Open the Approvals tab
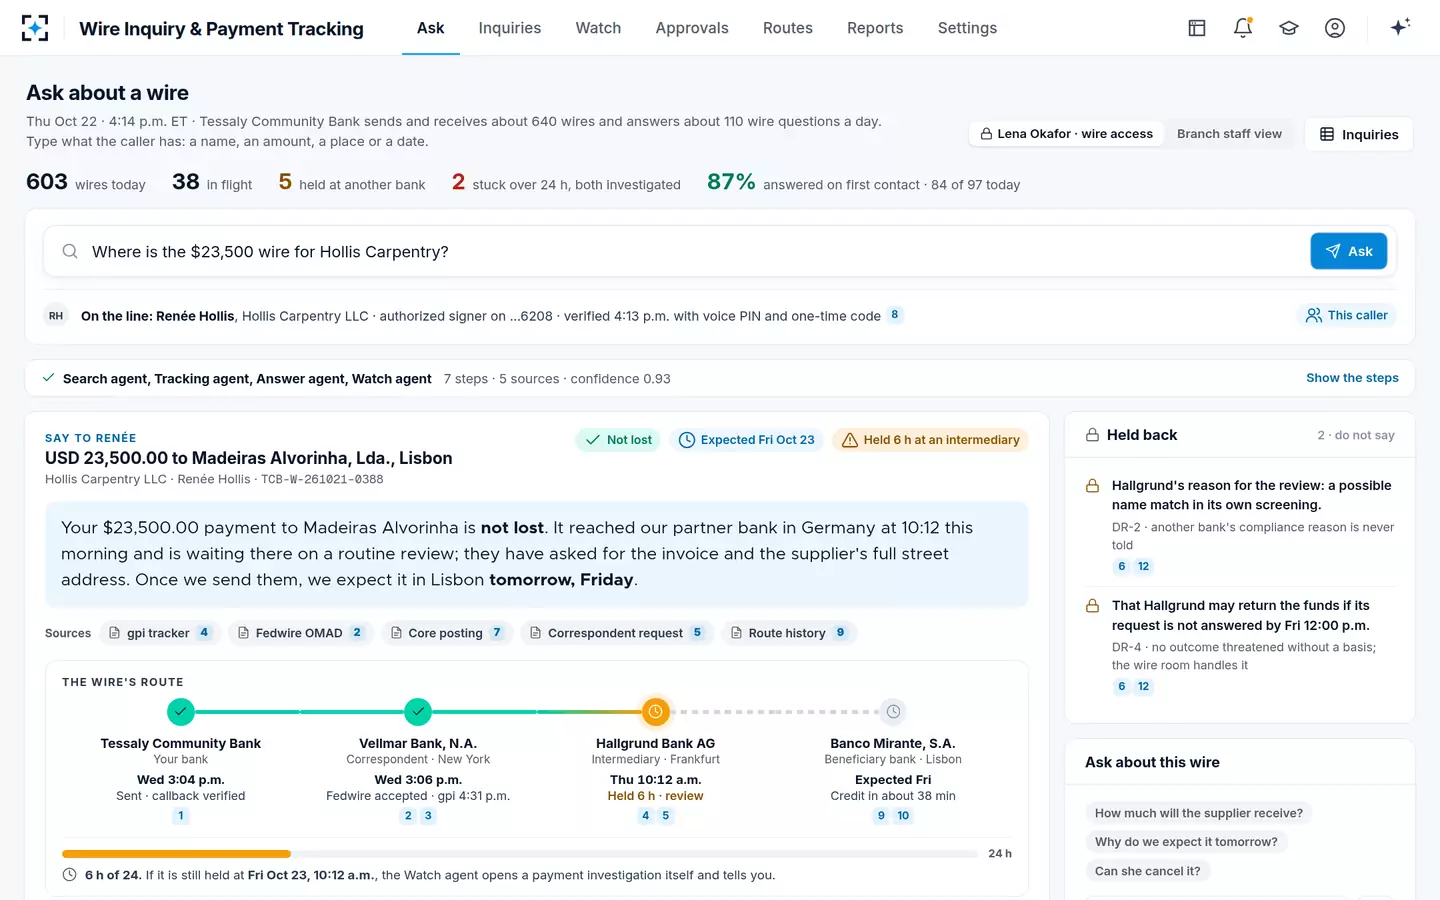 click(692, 28)
